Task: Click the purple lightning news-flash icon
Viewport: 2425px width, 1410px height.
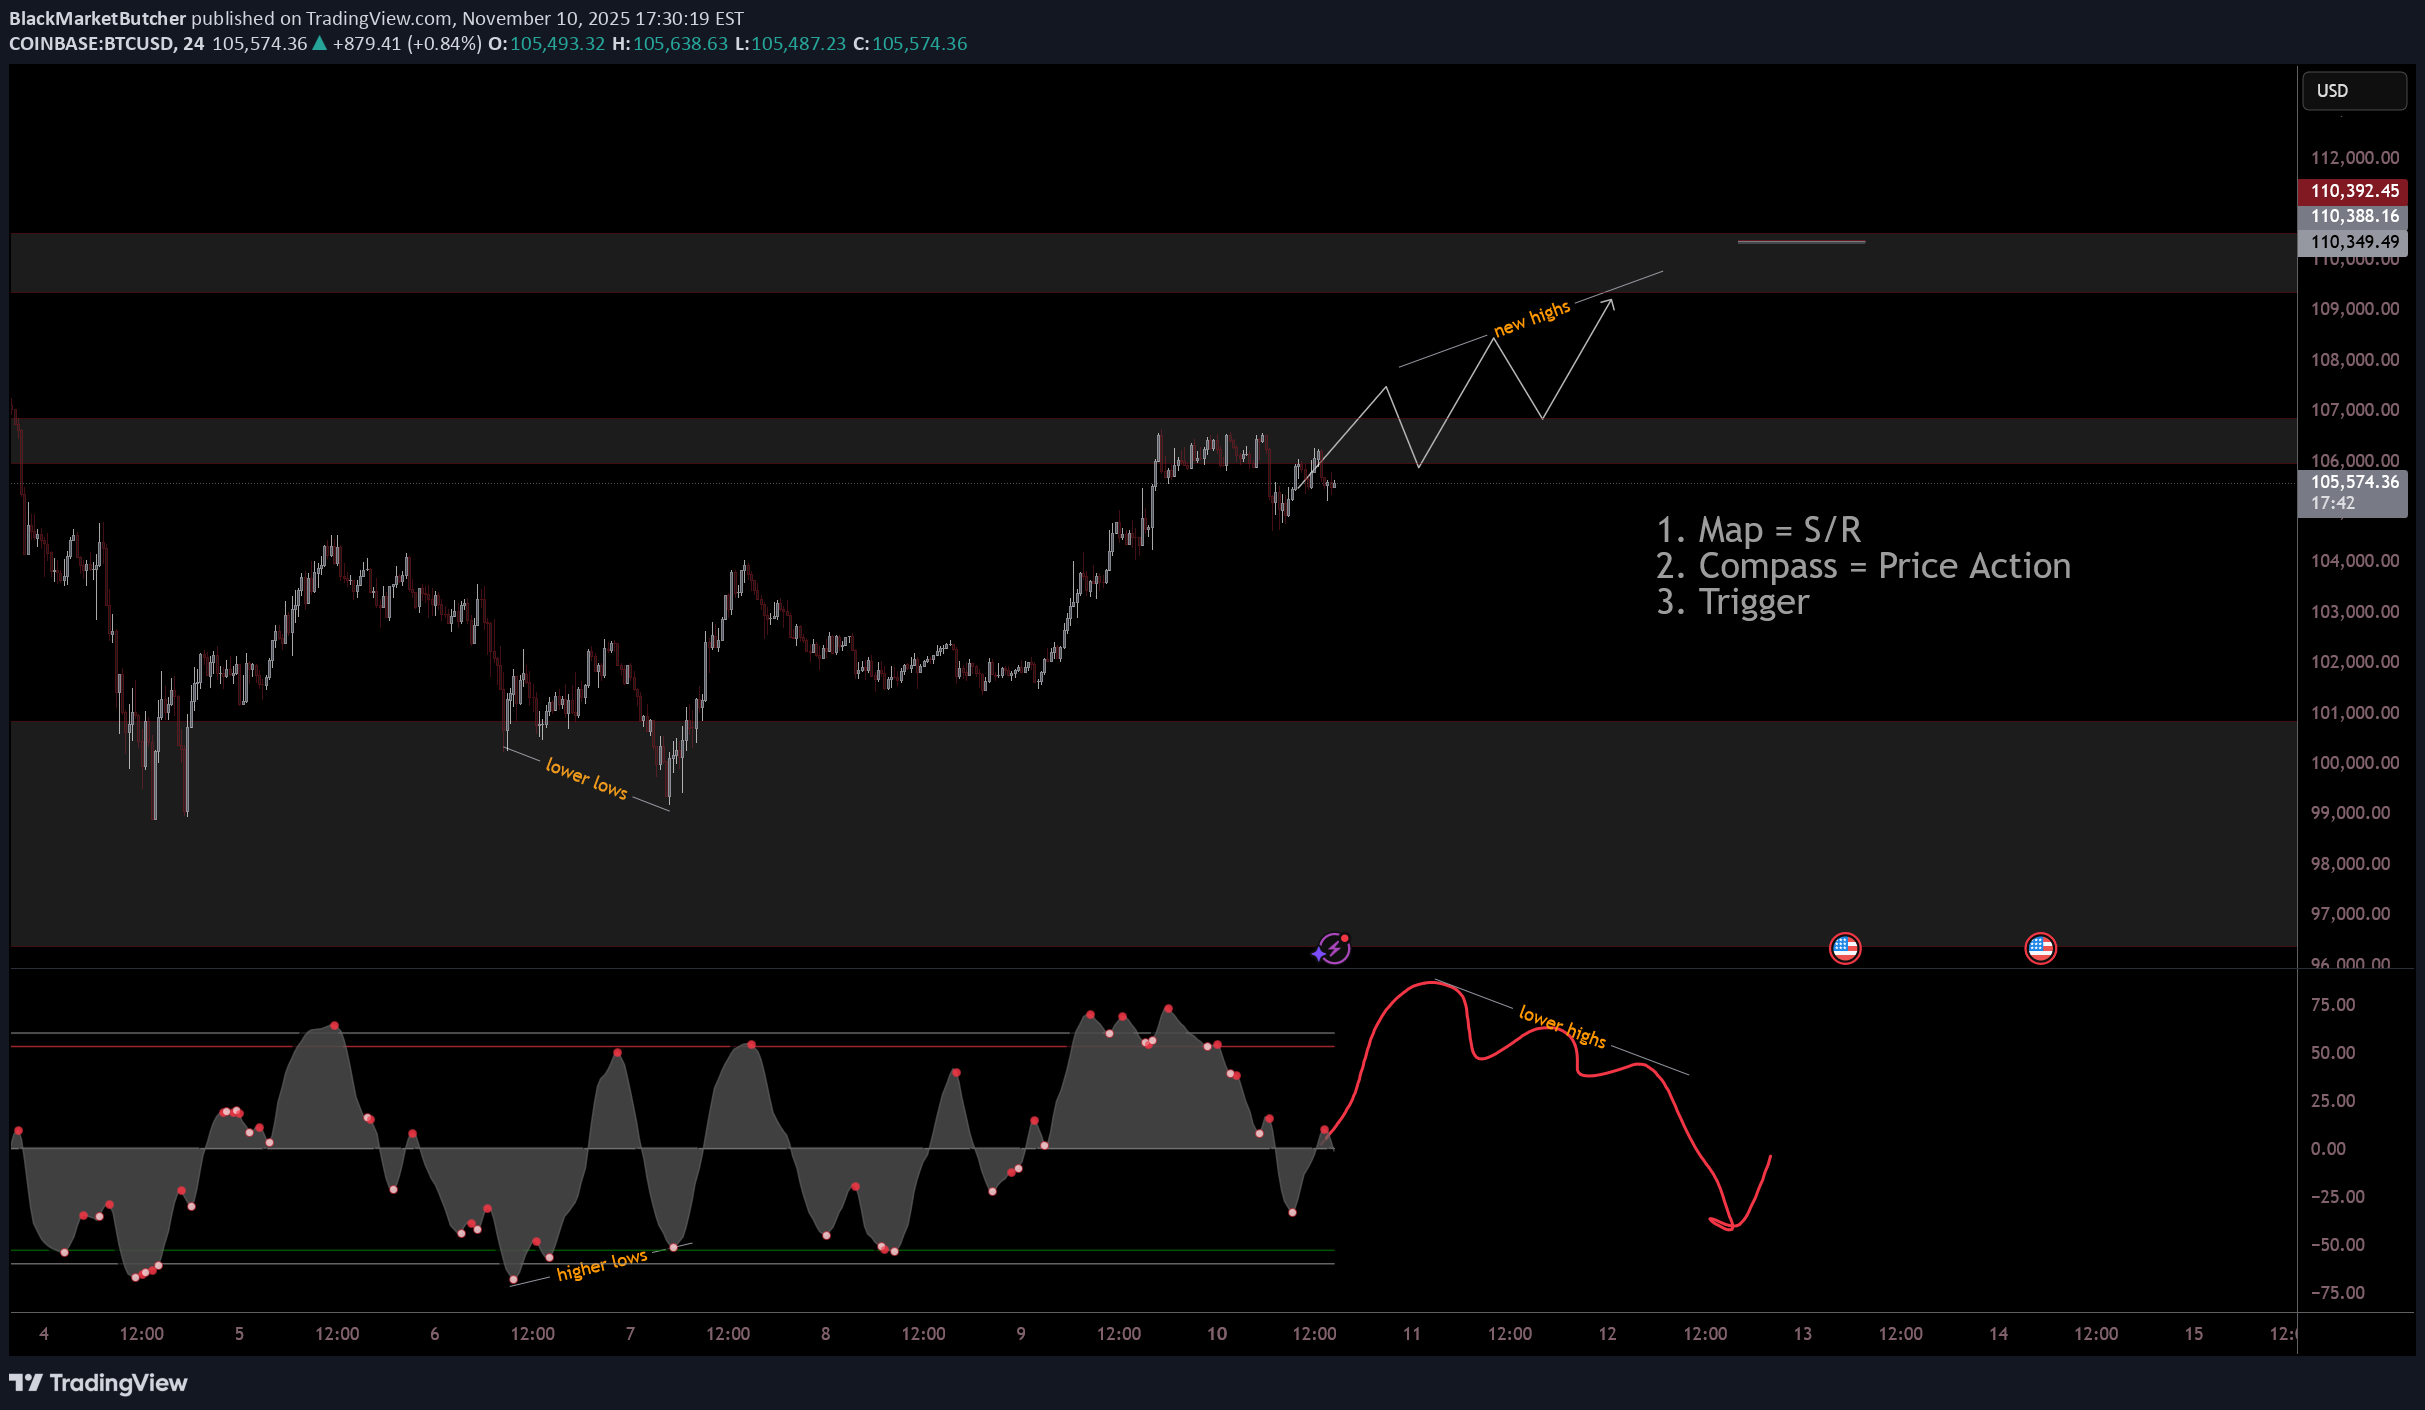Action: (x=1333, y=948)
